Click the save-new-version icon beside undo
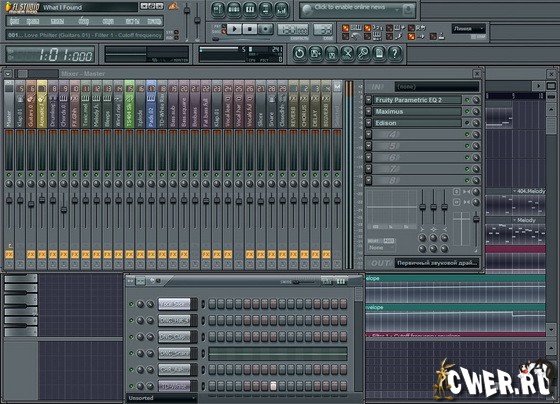The image size is (560, 404). (x=315, y=54)
